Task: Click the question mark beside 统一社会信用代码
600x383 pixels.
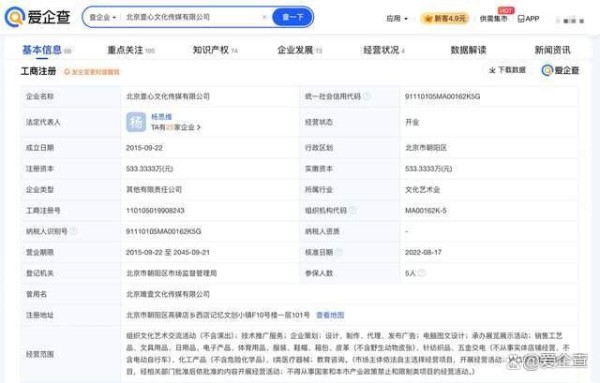Action: coord(367,96)
